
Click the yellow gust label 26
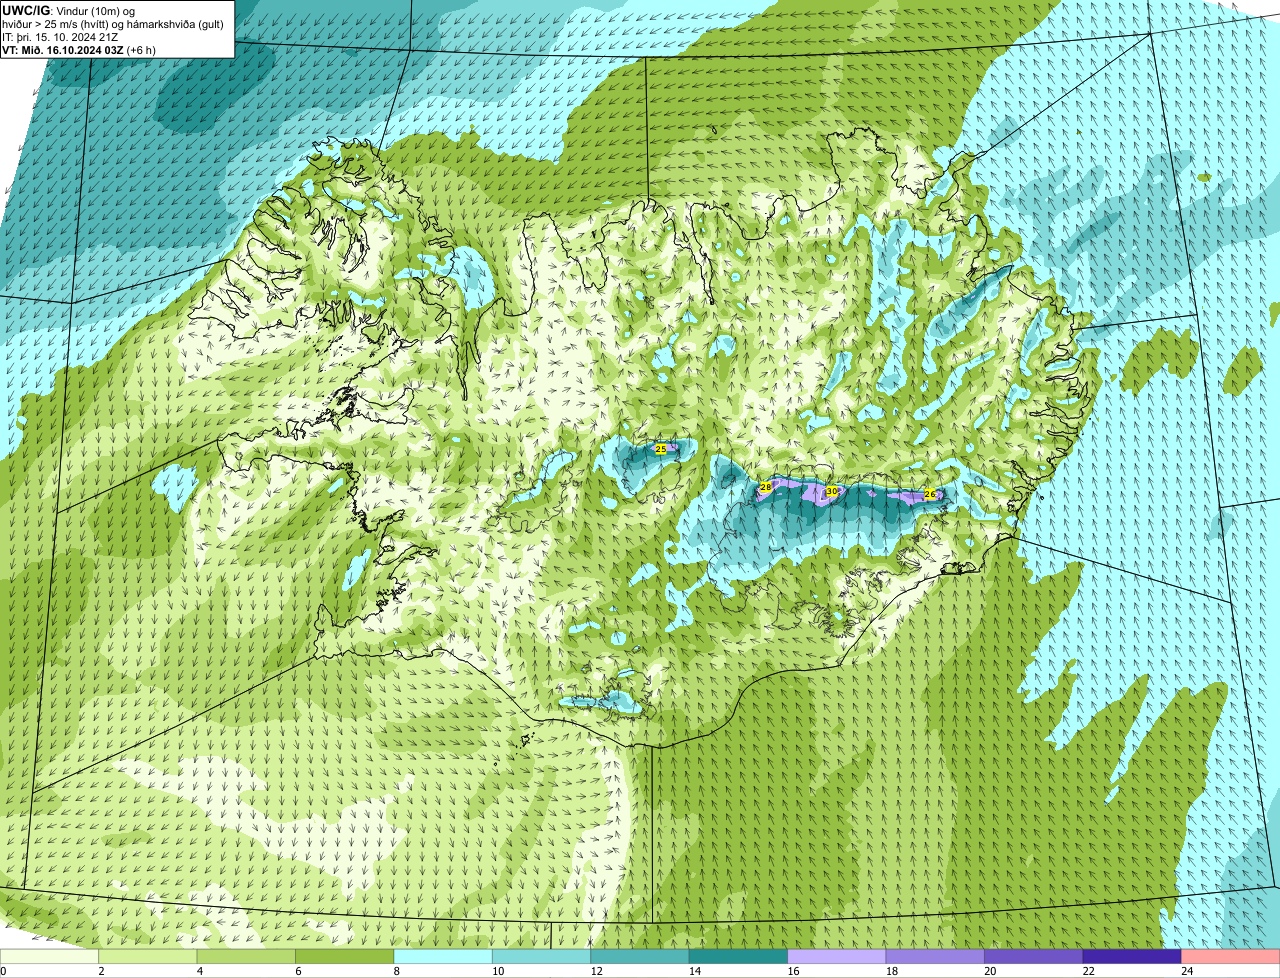[x=930, y=494]
